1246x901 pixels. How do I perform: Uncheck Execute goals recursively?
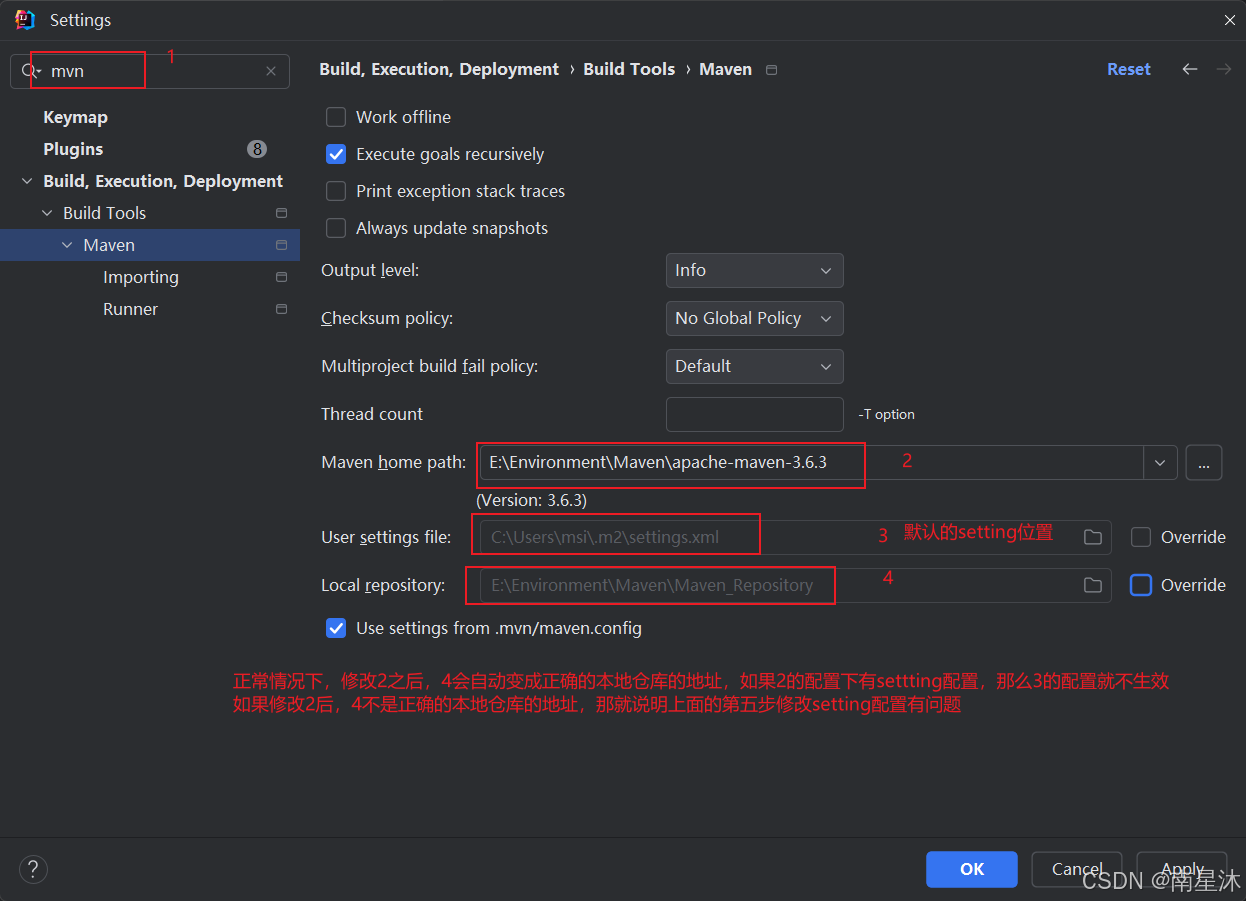pos(336,154)
